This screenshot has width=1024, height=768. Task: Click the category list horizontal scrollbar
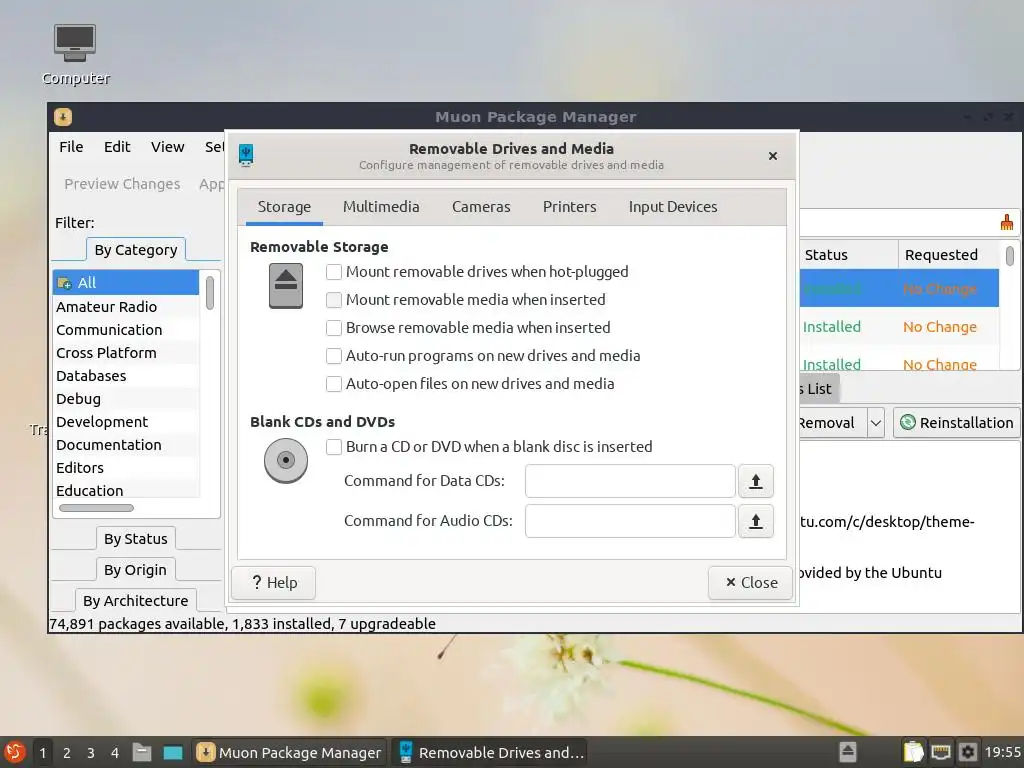click(x=96, y=508)
